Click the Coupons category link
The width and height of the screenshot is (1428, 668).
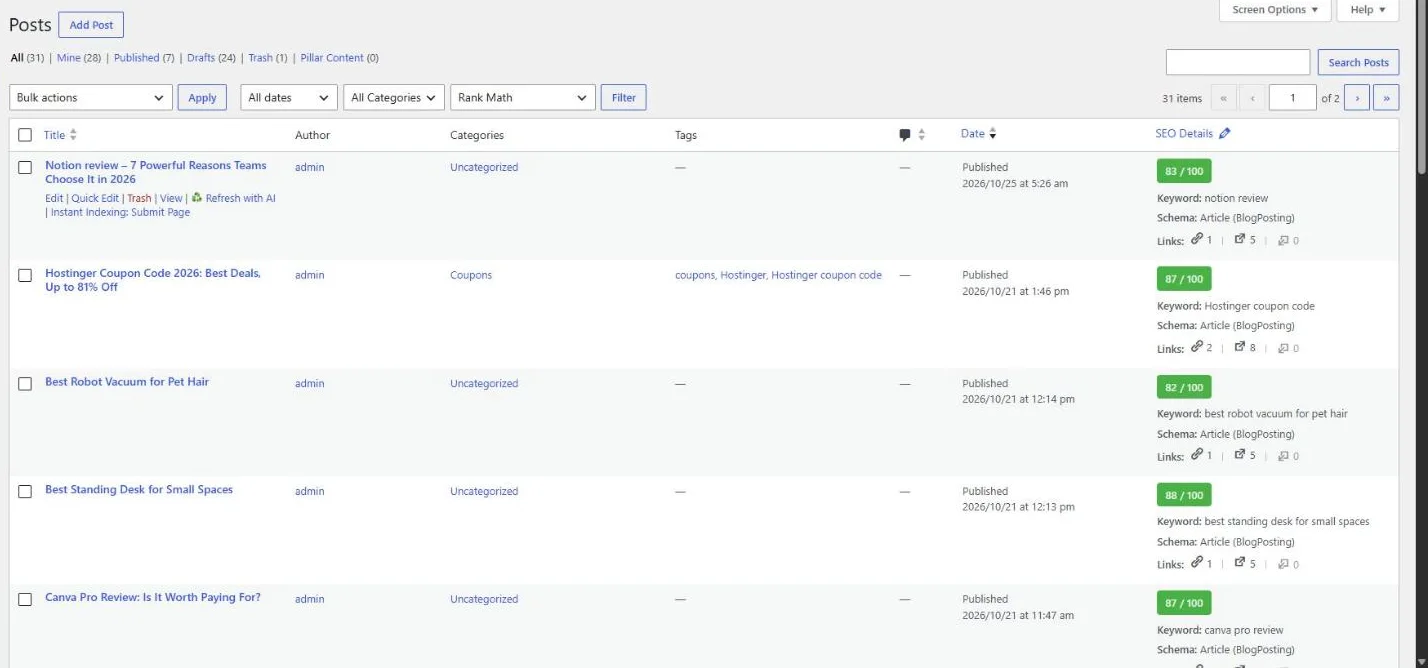tap(471, 275)
